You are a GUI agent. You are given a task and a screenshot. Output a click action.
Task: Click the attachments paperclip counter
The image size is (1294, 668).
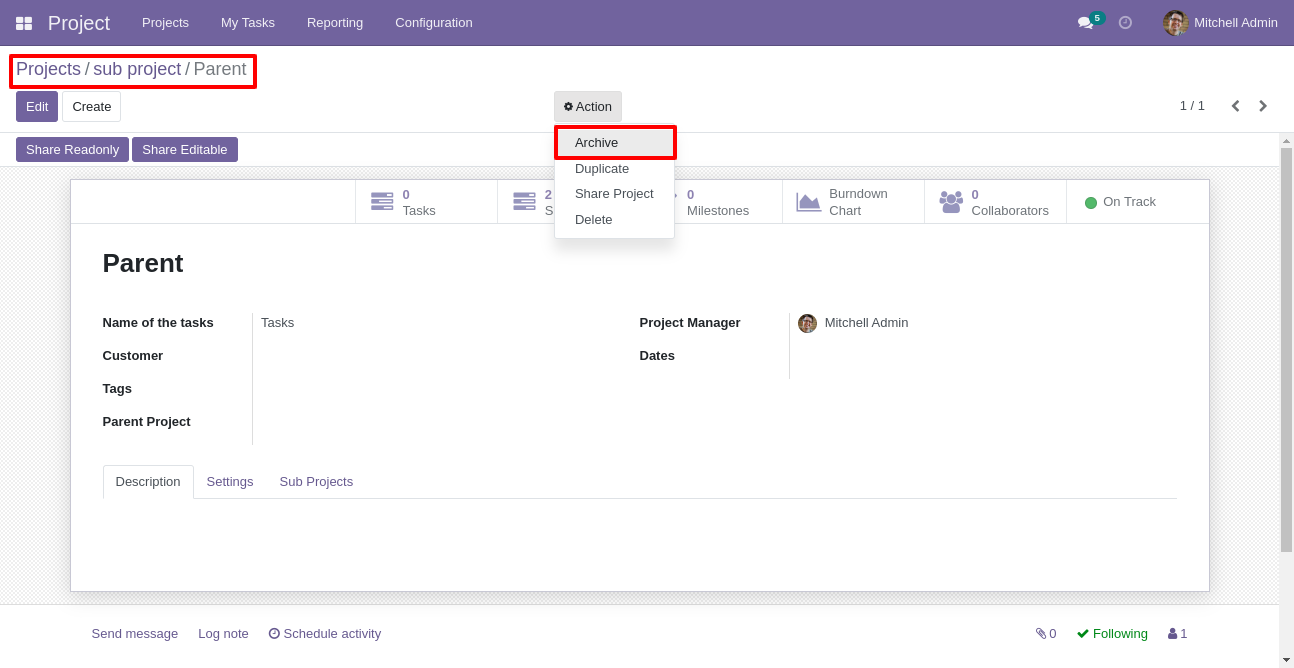(x=1046, y=633)
